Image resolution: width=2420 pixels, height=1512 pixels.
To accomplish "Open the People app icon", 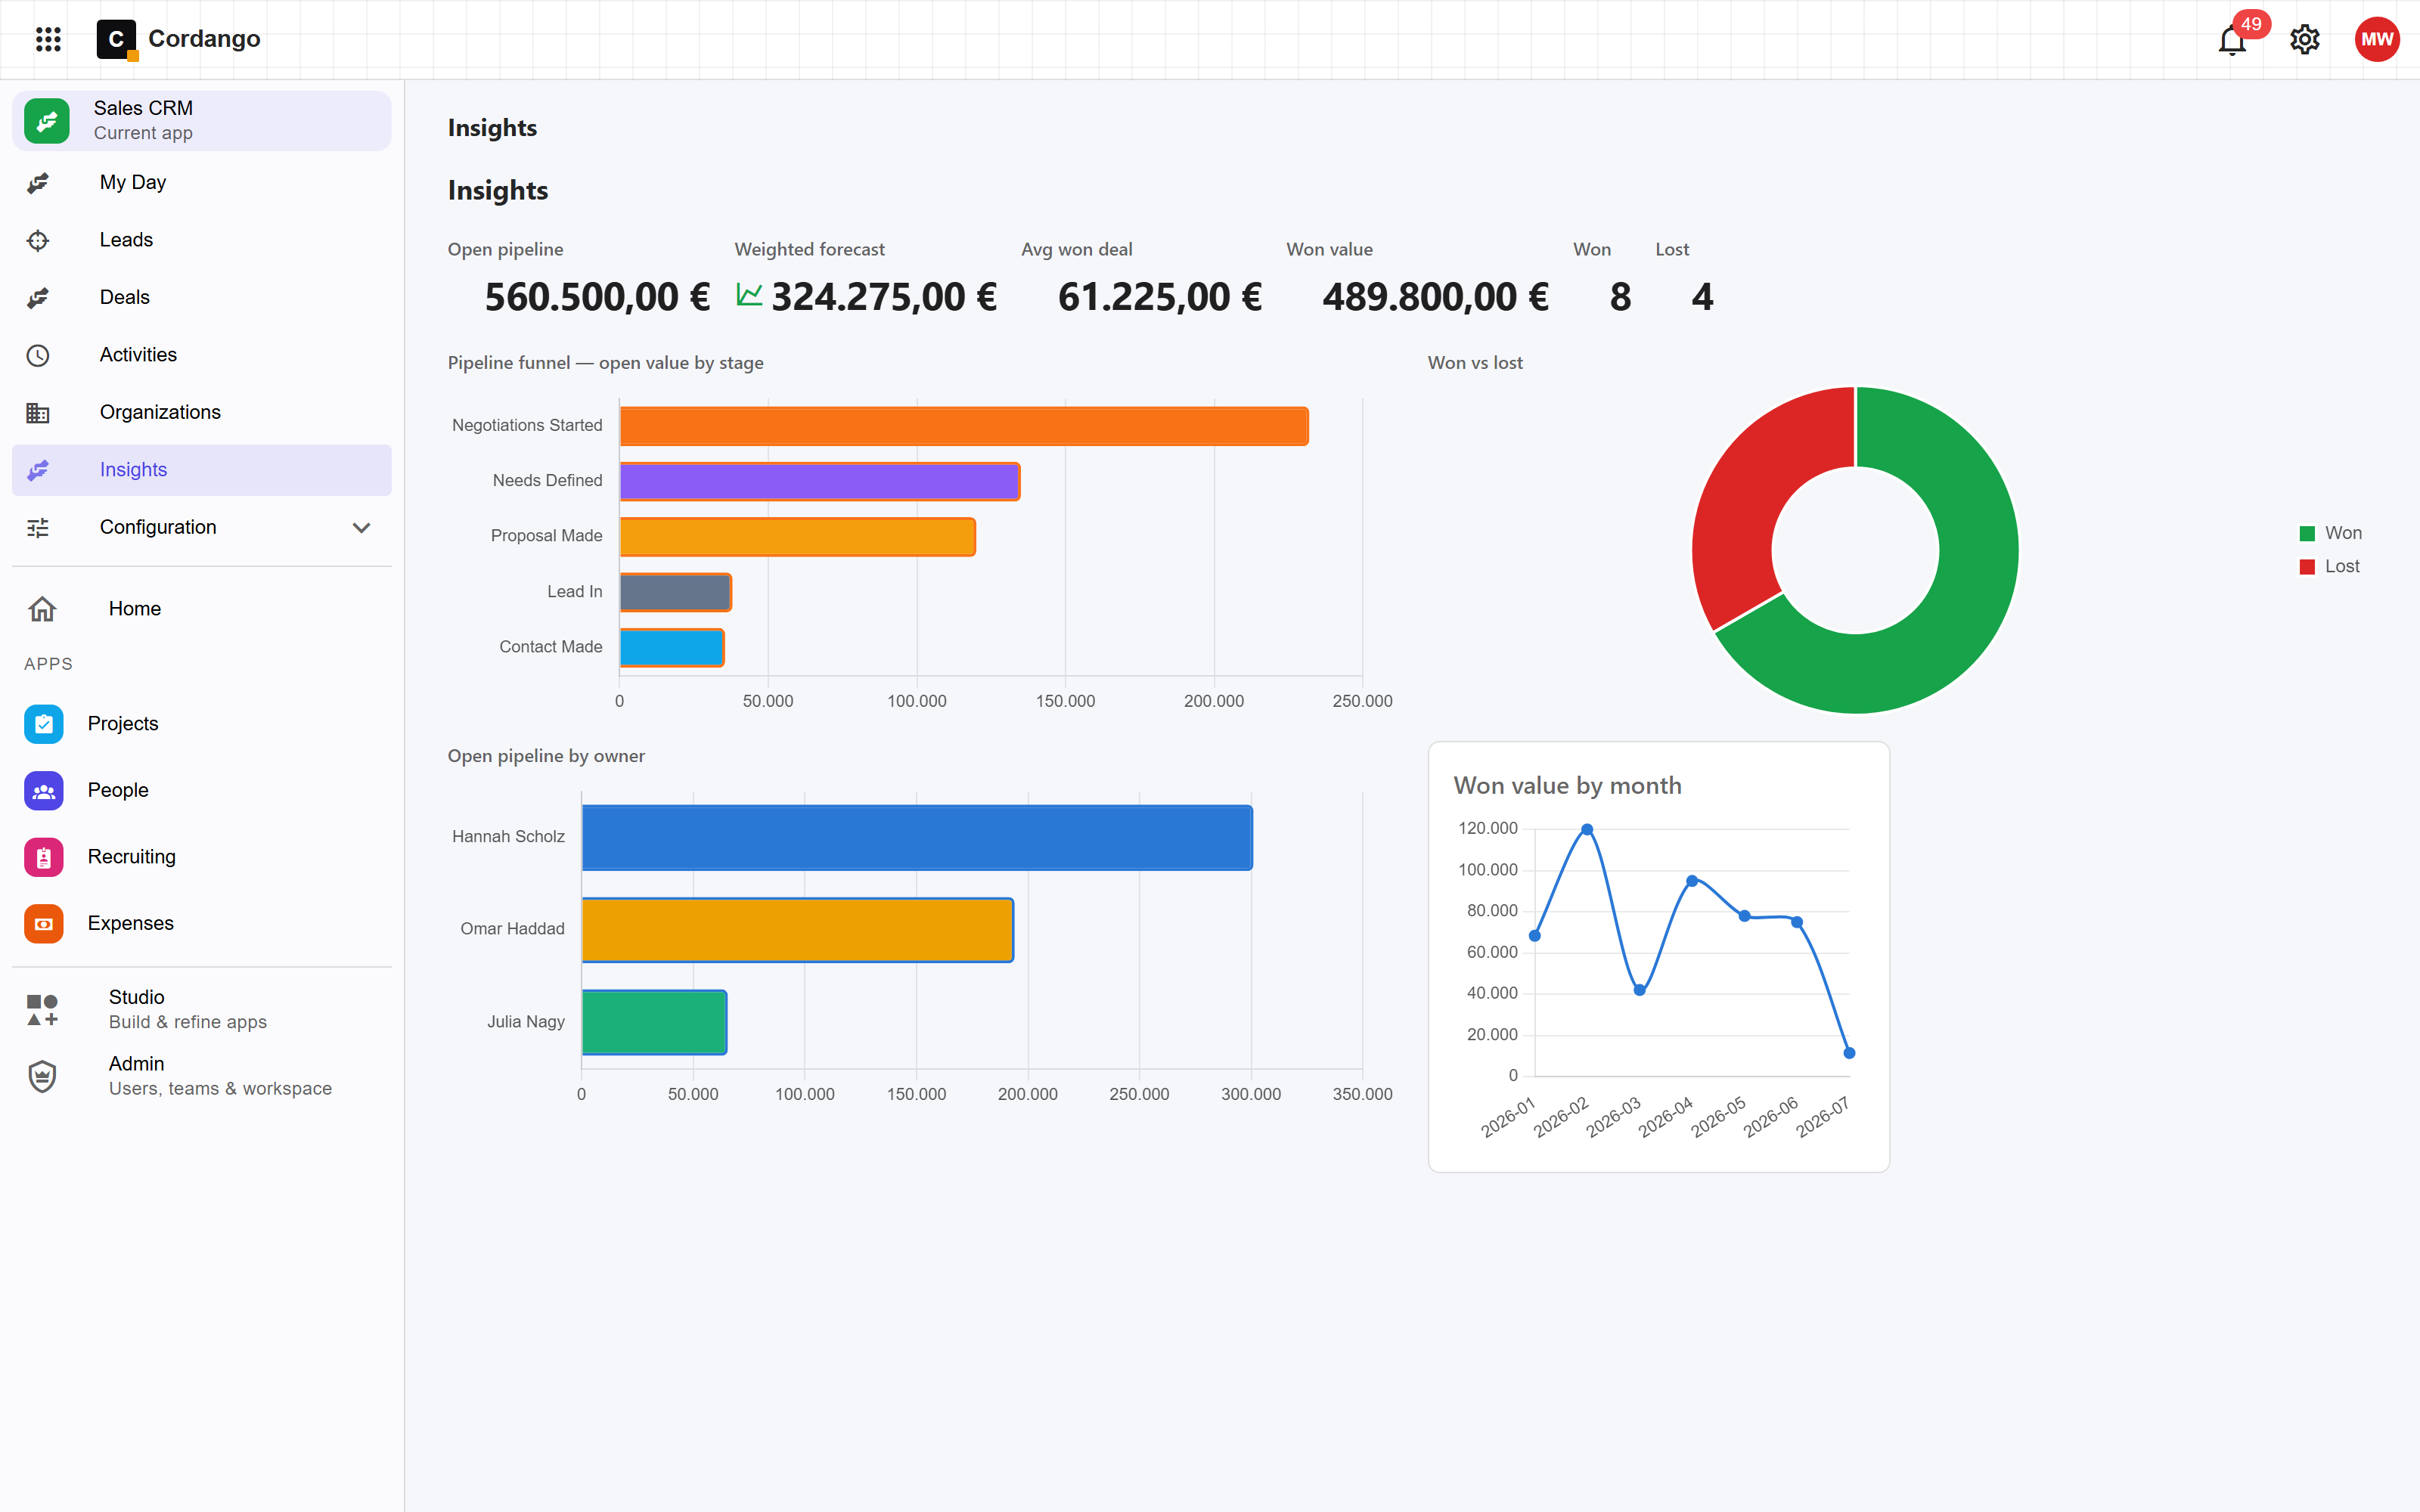I will click(x=44, y=791).
